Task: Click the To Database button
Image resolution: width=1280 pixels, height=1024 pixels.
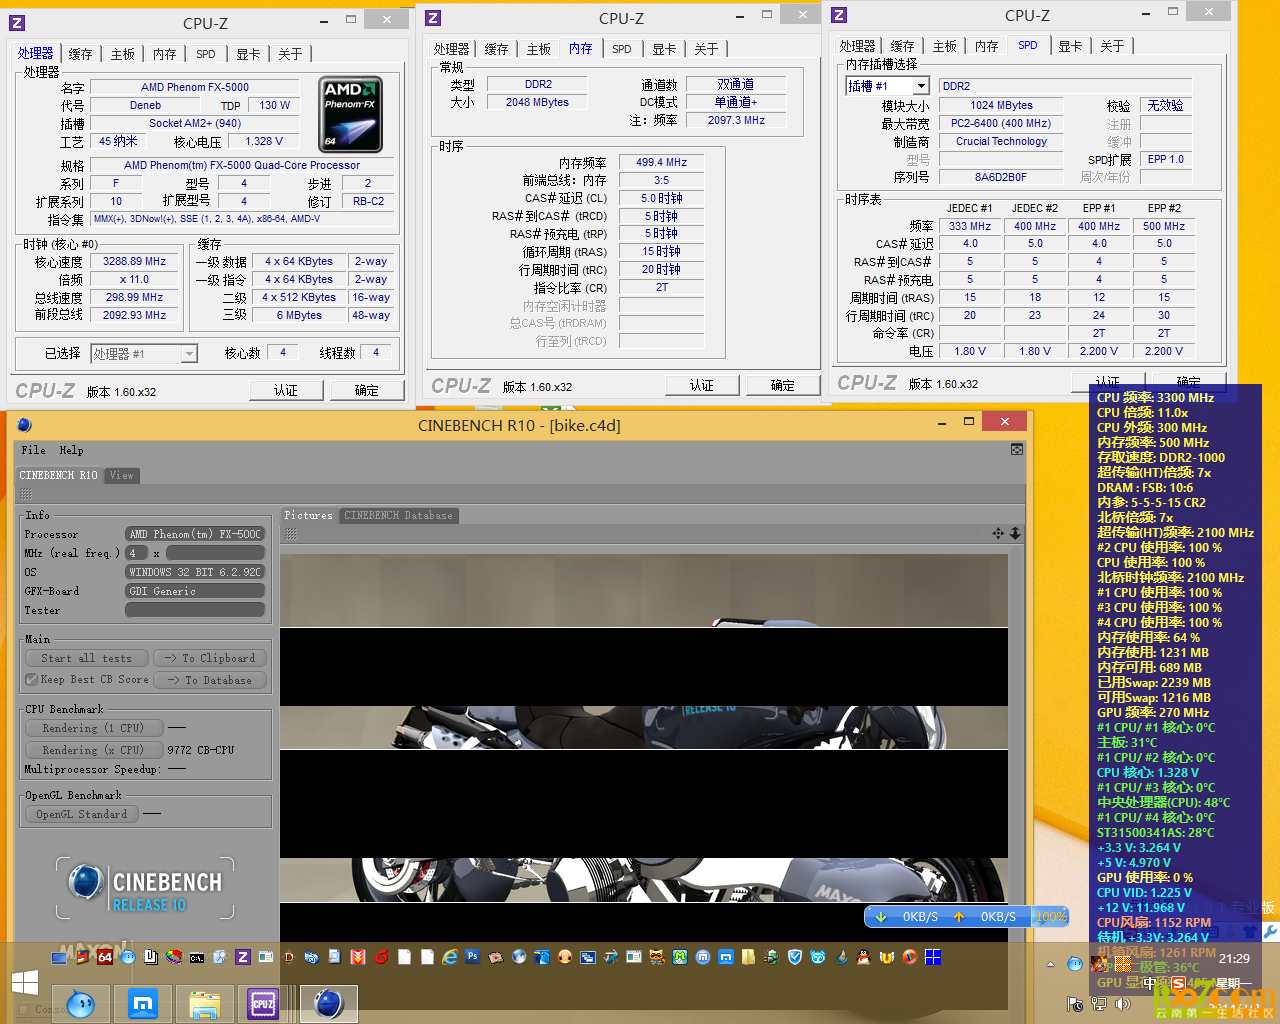Action: (x=210, y=680)
